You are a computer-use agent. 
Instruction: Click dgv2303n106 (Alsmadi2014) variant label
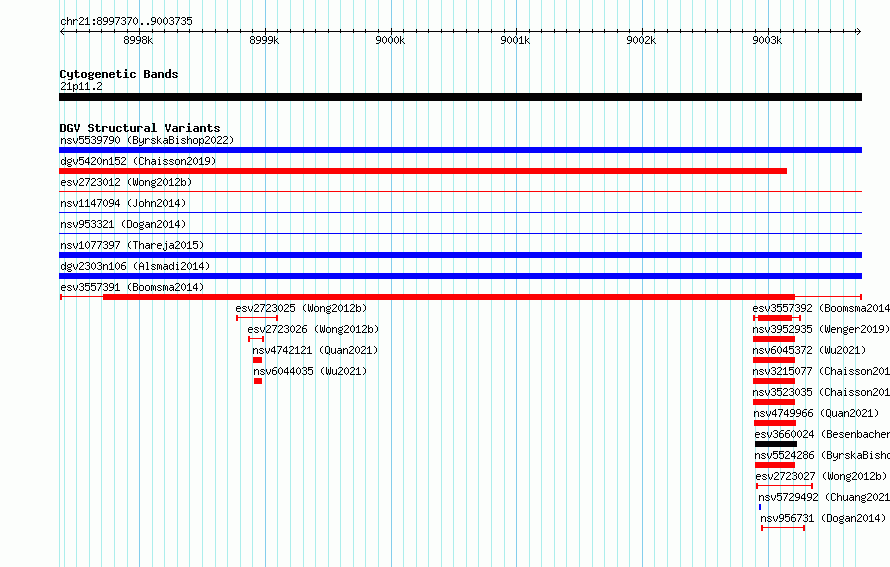[135, 266]
